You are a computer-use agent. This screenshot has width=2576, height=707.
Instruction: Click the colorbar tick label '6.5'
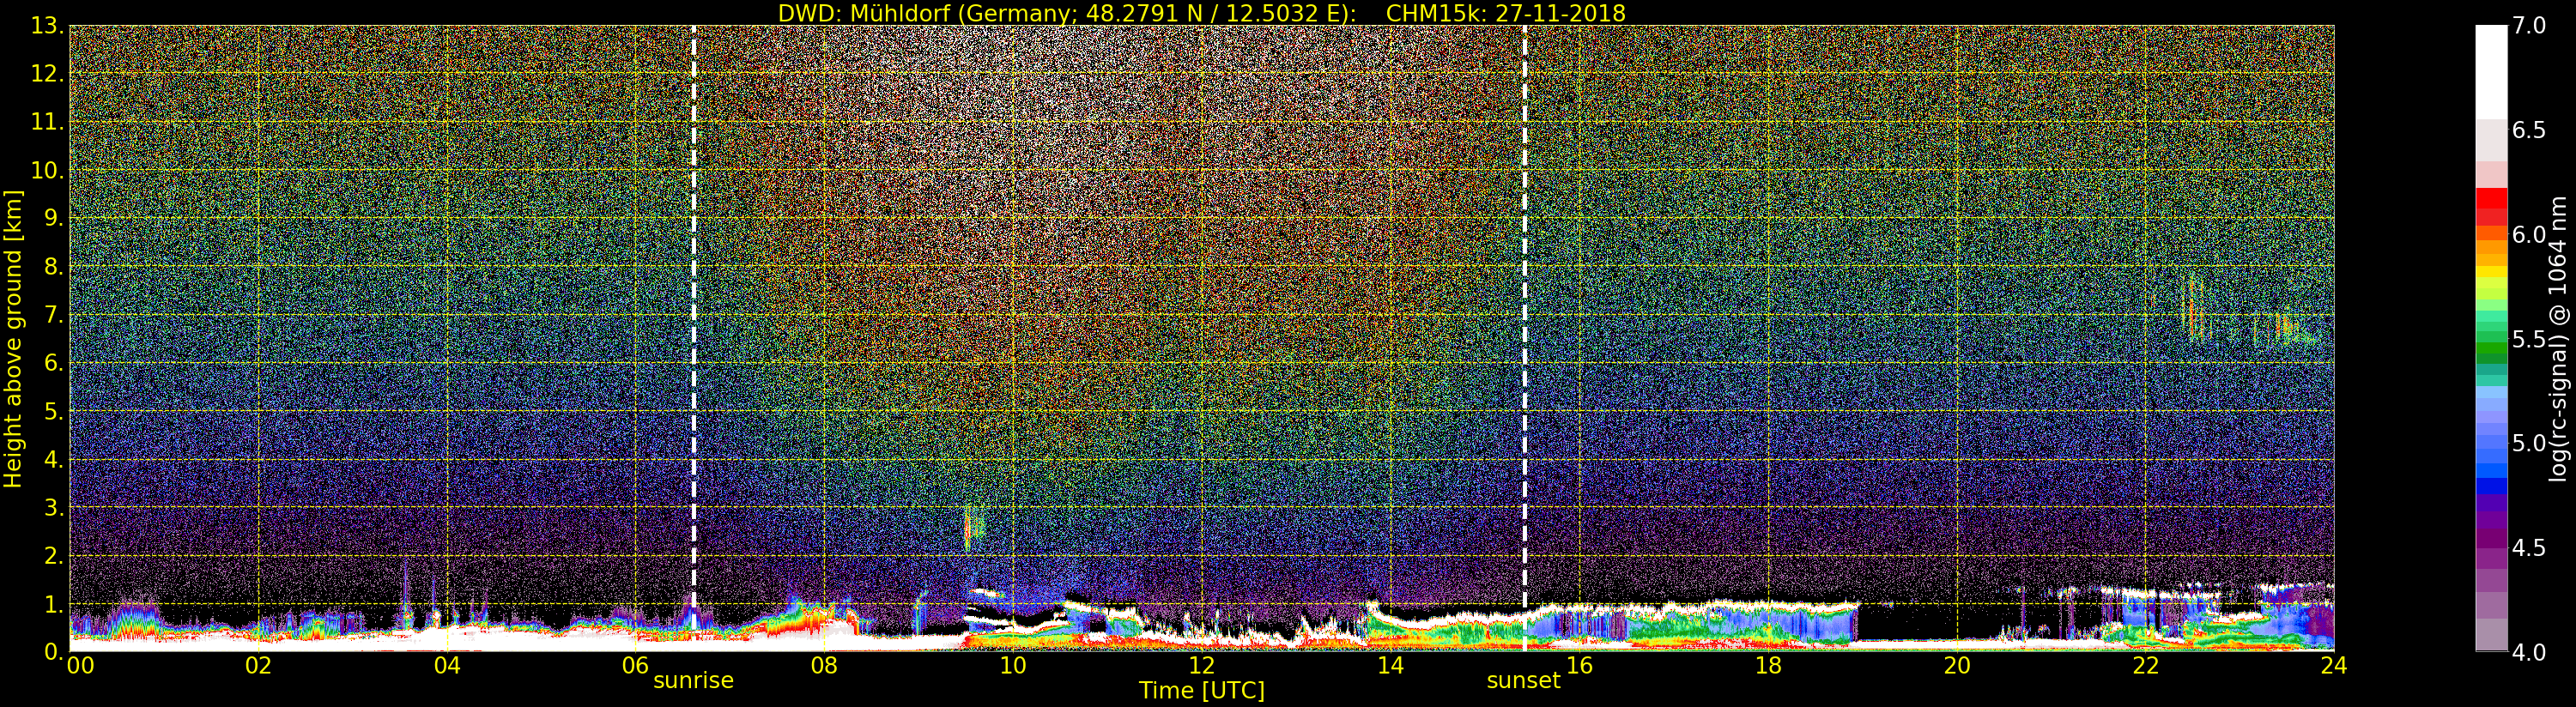2529,130
